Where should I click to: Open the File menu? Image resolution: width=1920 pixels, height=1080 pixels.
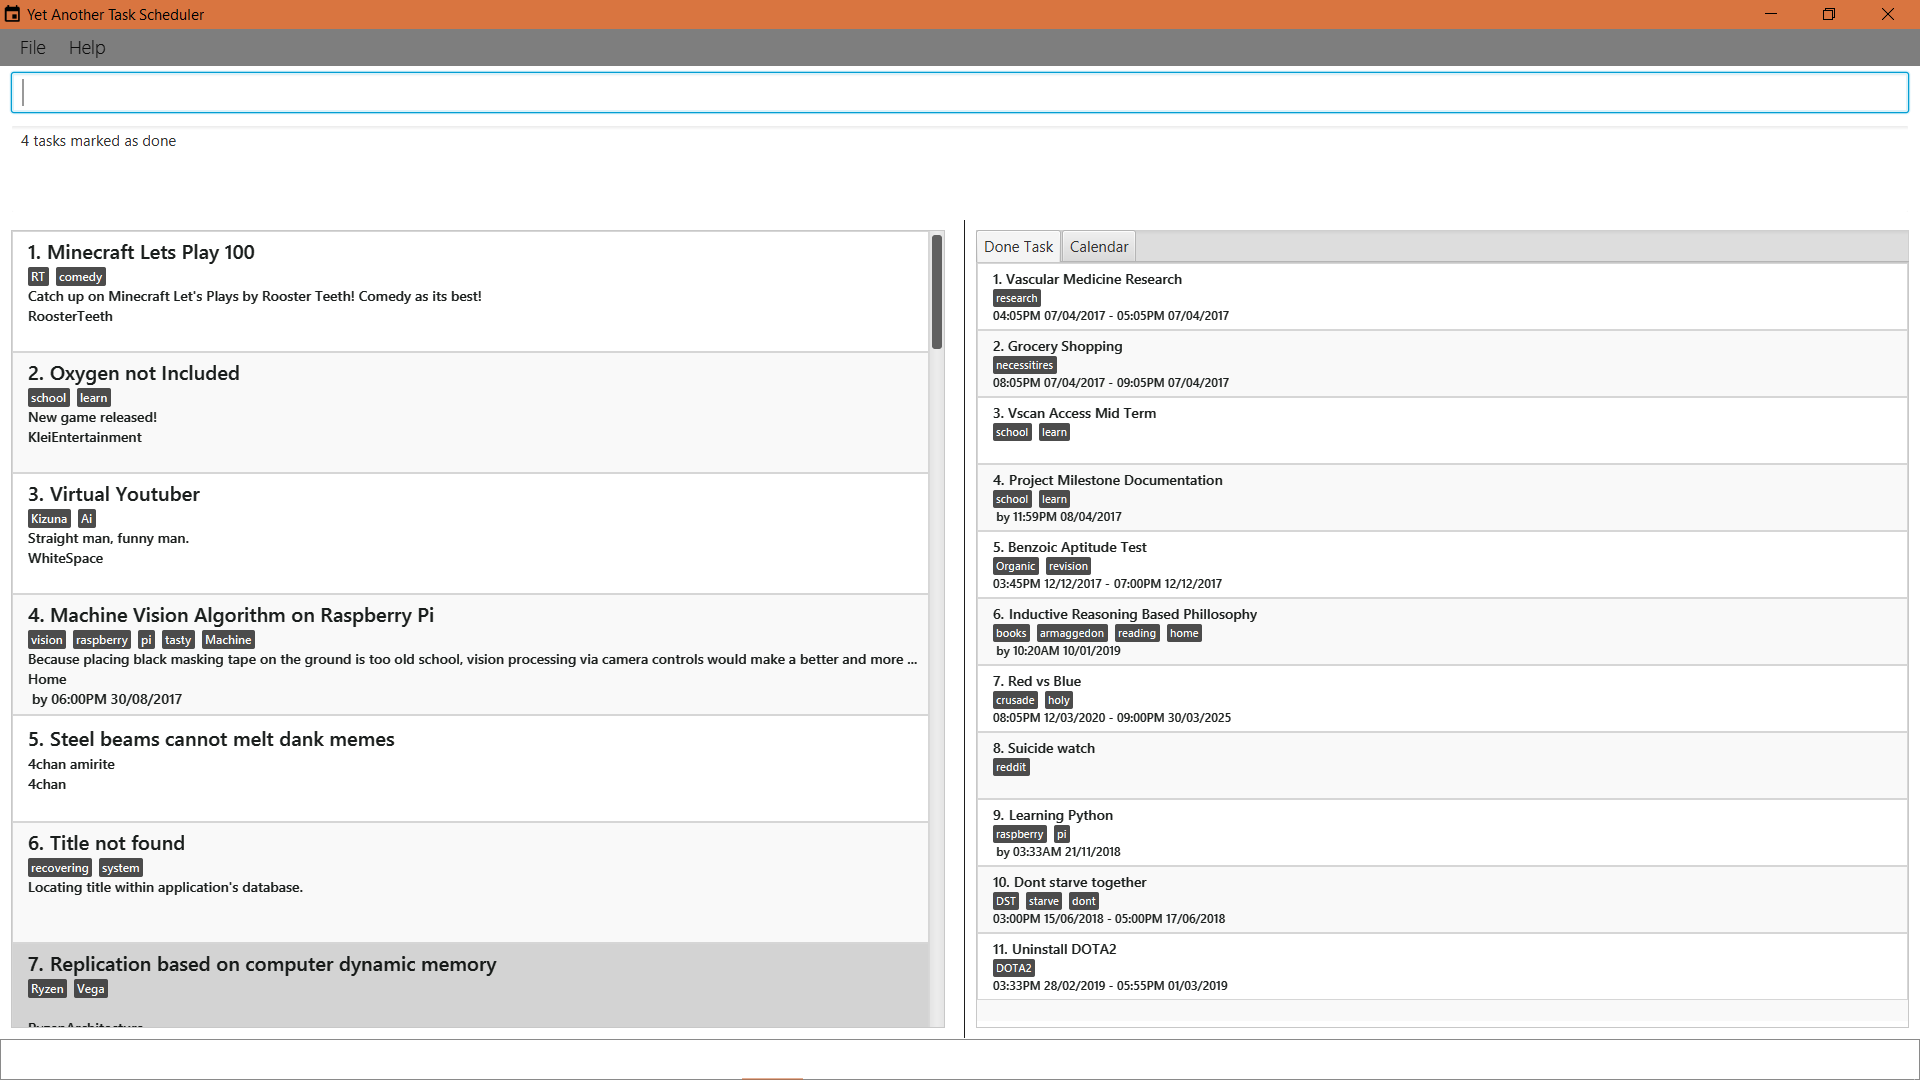pyautogui.click(x=32, y=47)
